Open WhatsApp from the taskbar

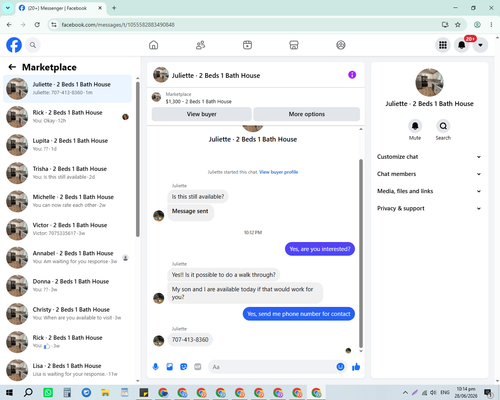(x=48, y=393)
